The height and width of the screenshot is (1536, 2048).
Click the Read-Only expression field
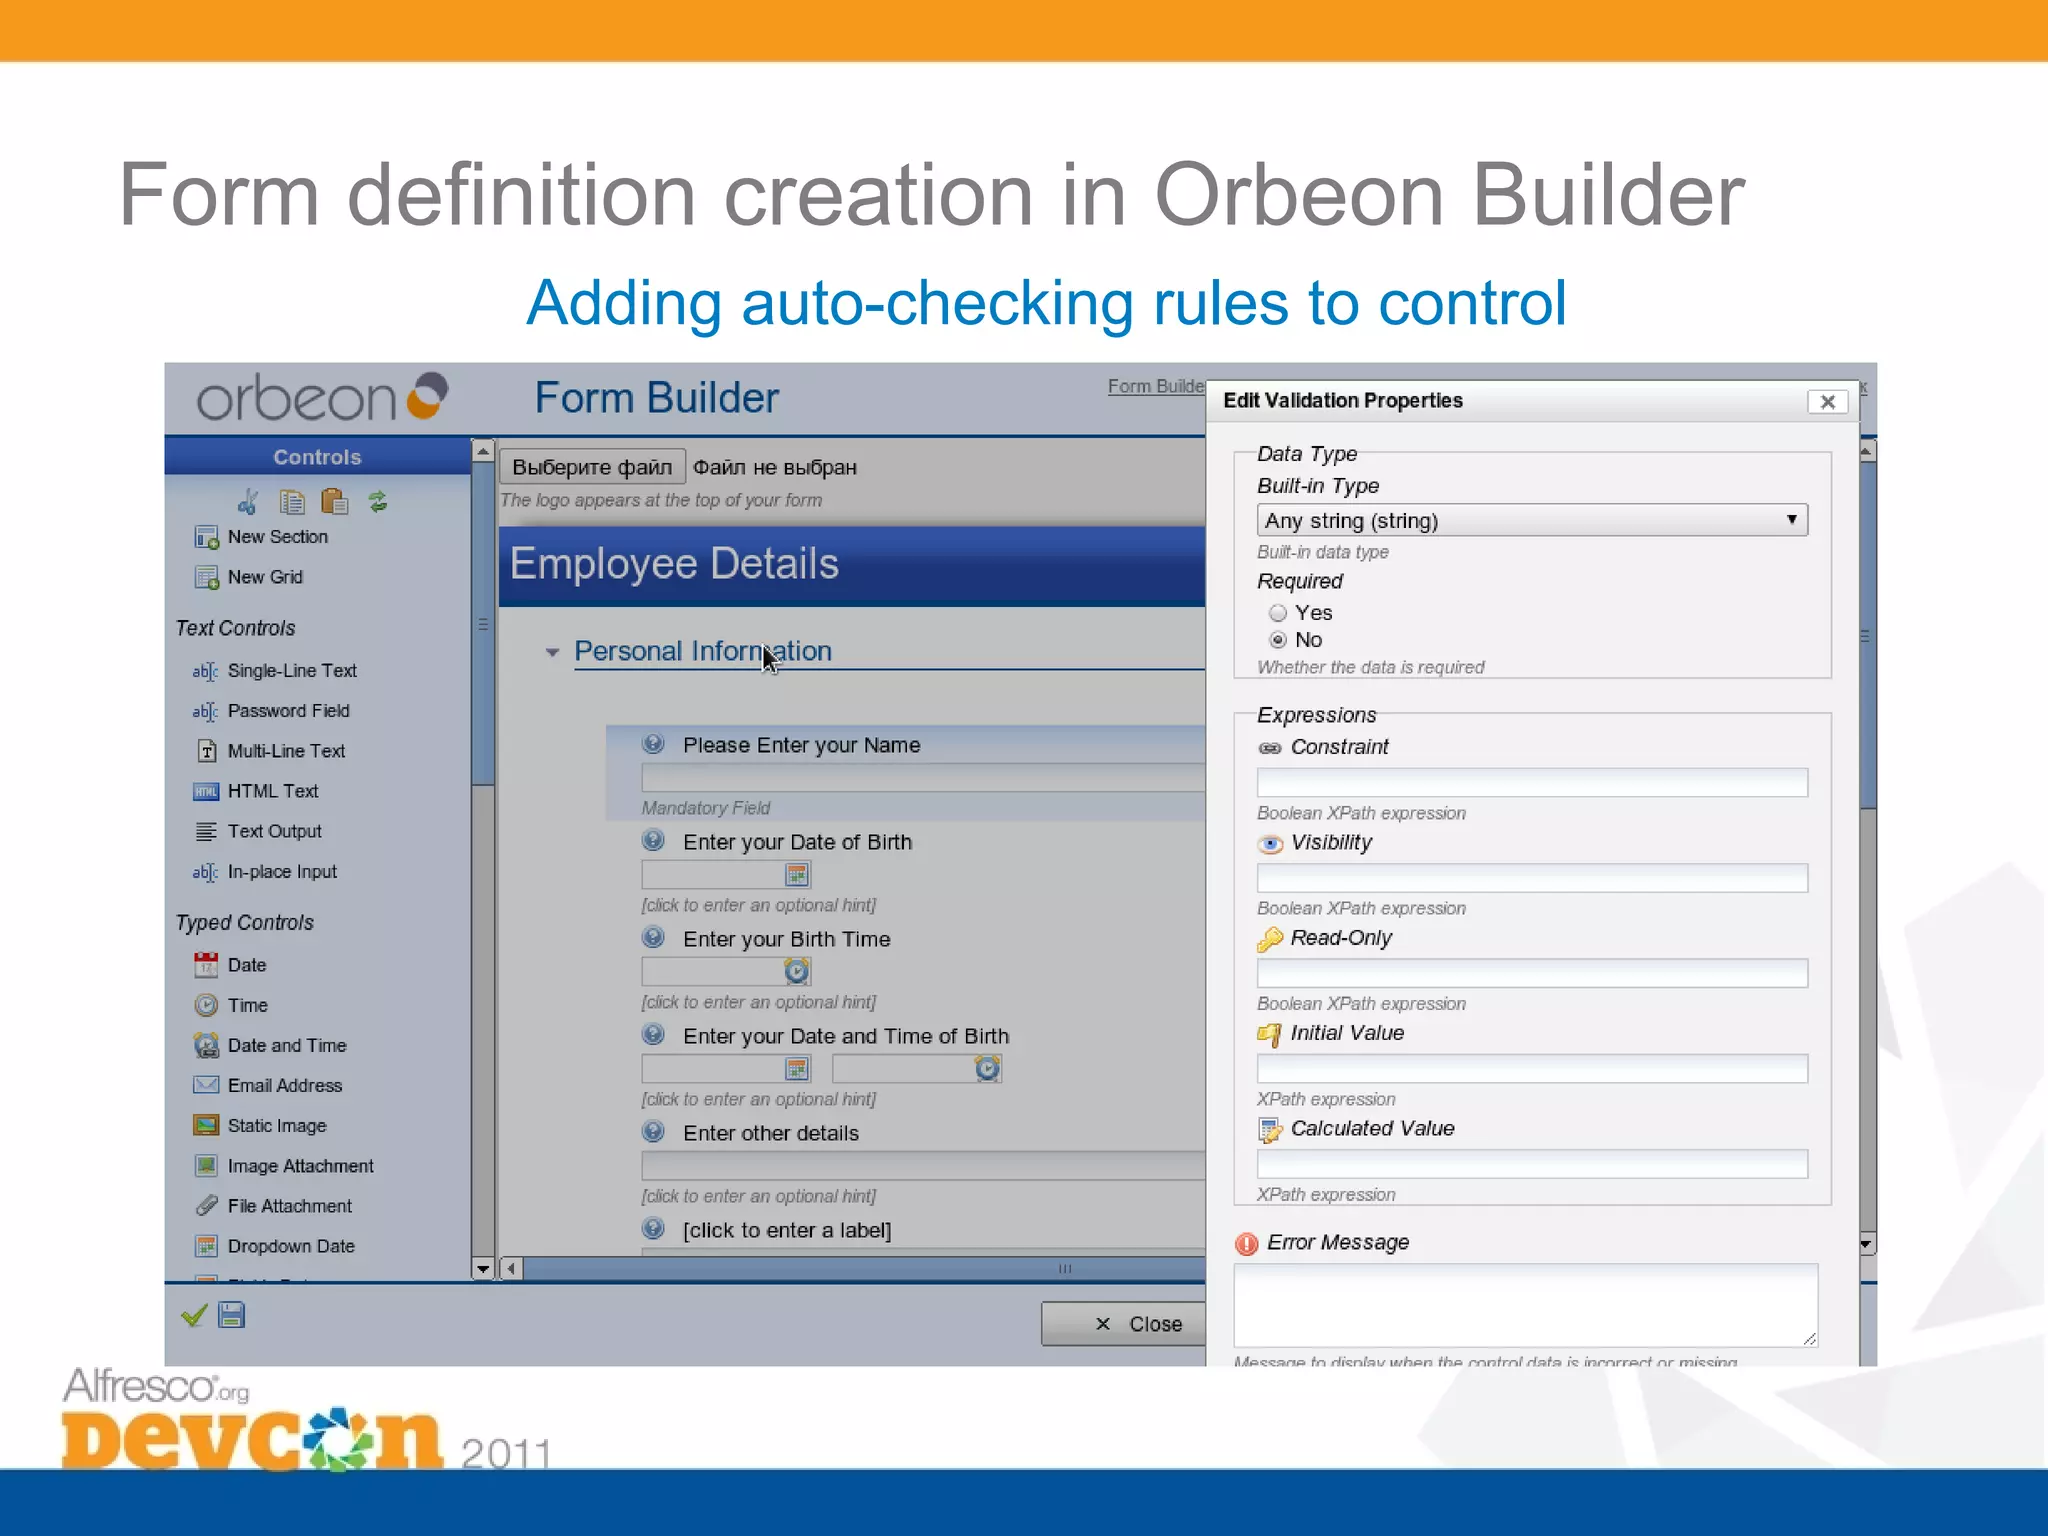(x=1532, y=973)
